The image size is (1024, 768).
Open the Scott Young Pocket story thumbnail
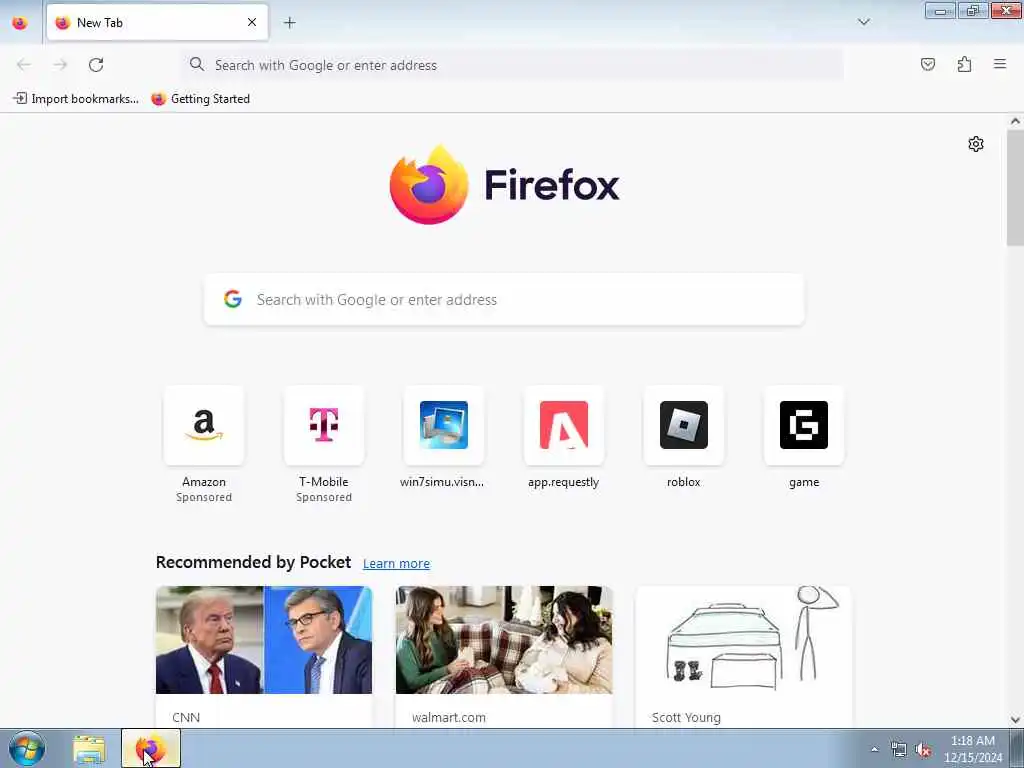coord(744,640)
